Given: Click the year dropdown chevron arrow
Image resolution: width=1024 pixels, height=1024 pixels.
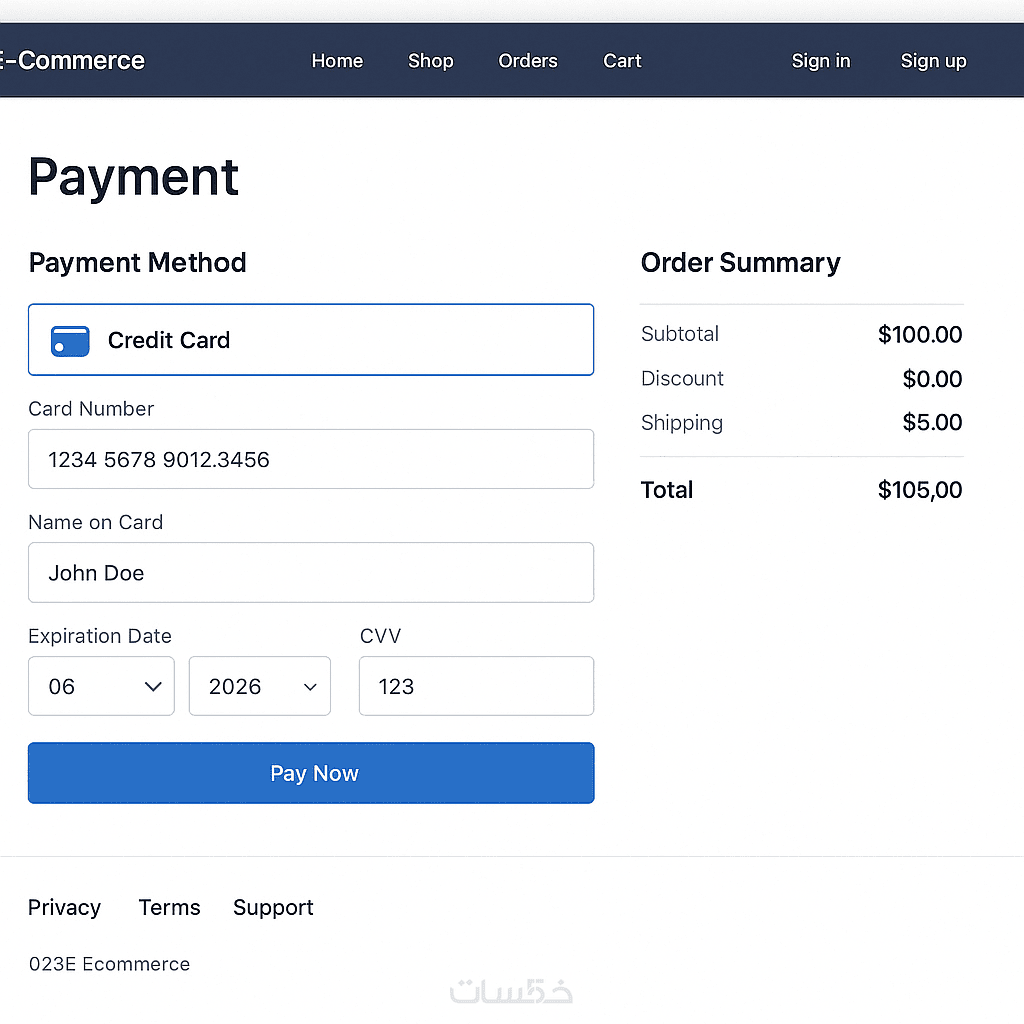Looking at the screenshot, I should point(310,687).
